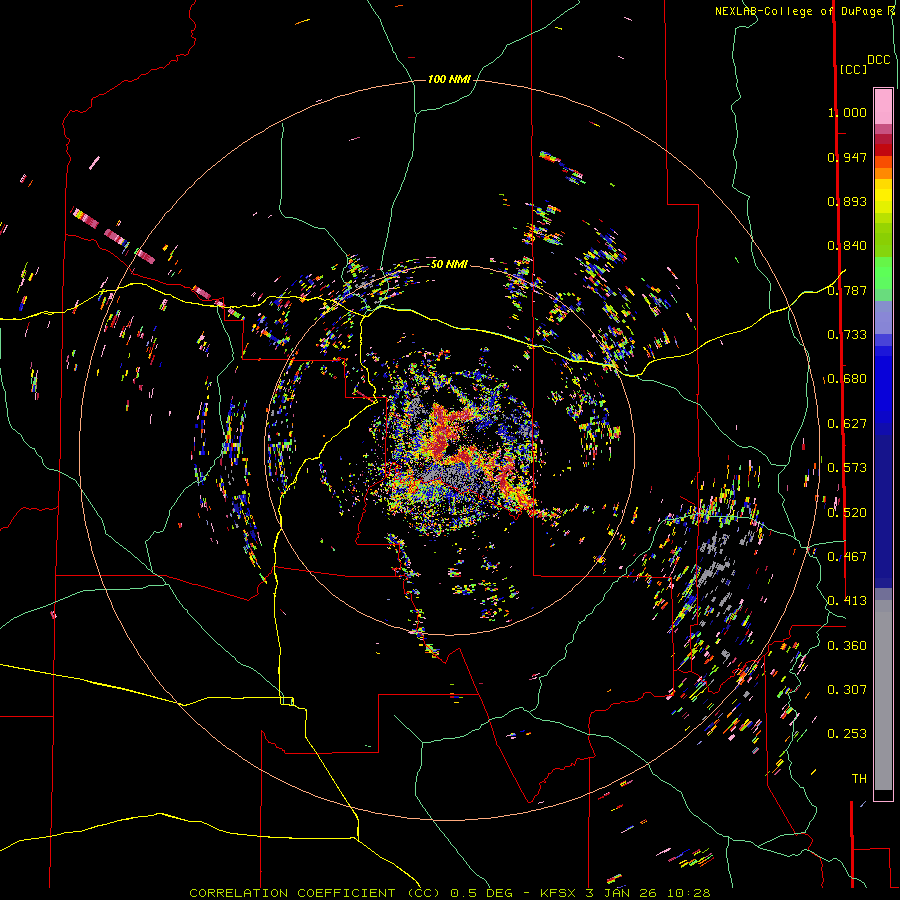
Task: Click the [CC] legend label
Action: coord(853,69)
